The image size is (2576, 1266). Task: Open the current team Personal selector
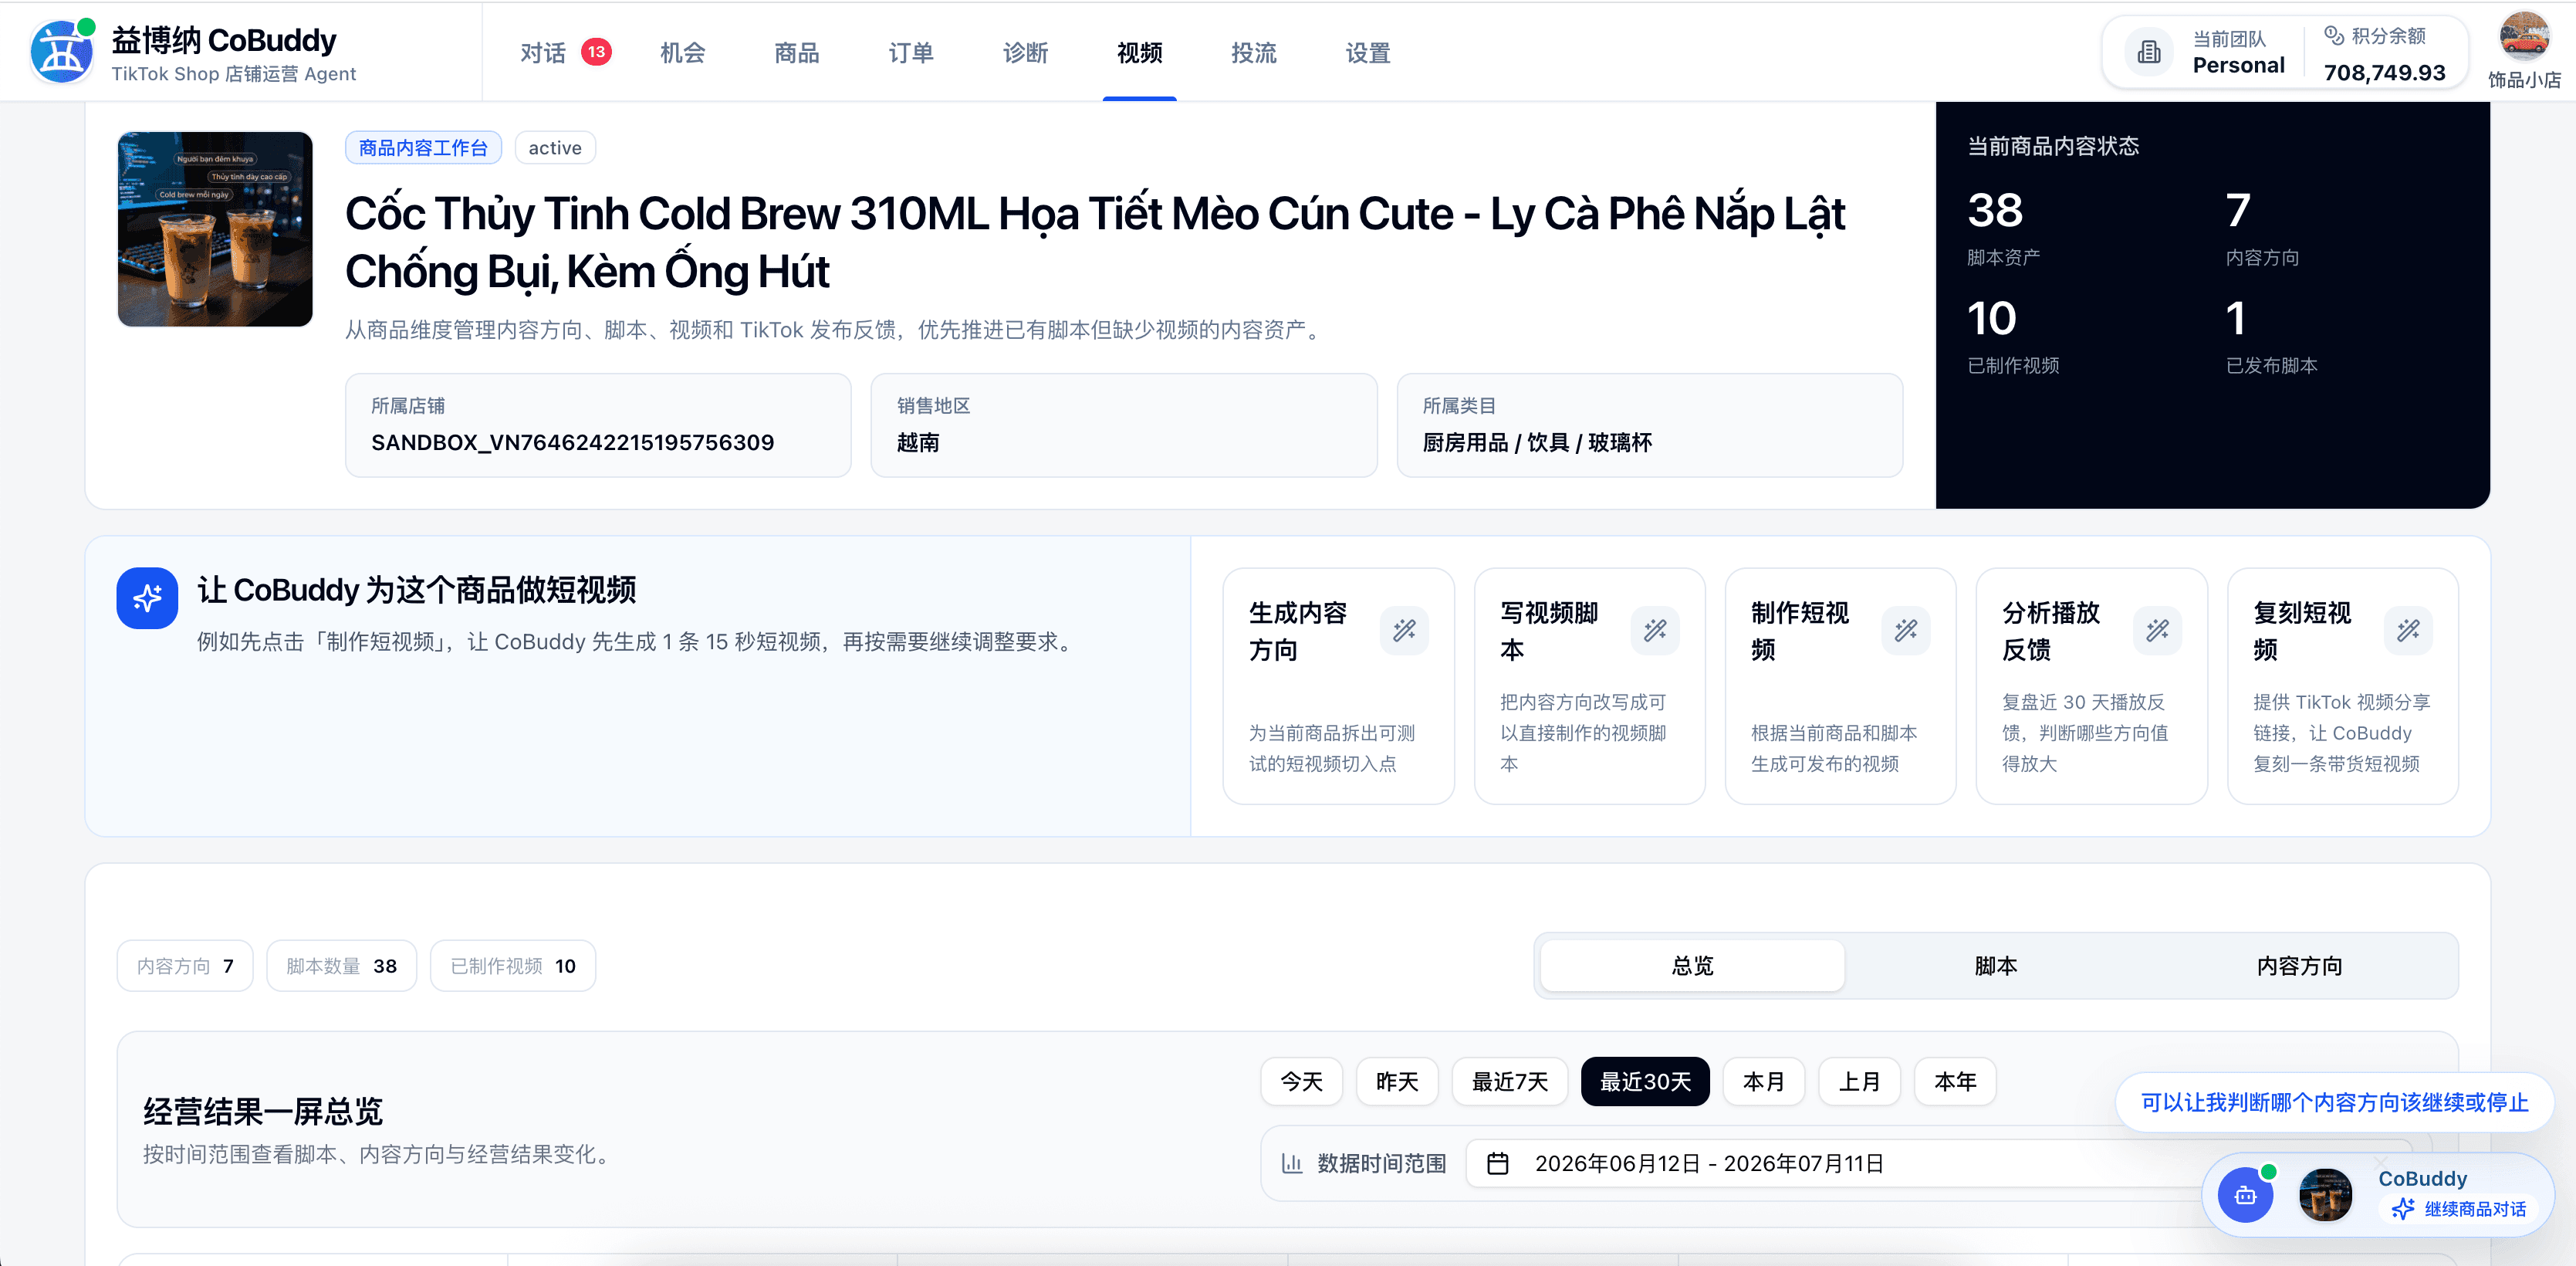2204,52
